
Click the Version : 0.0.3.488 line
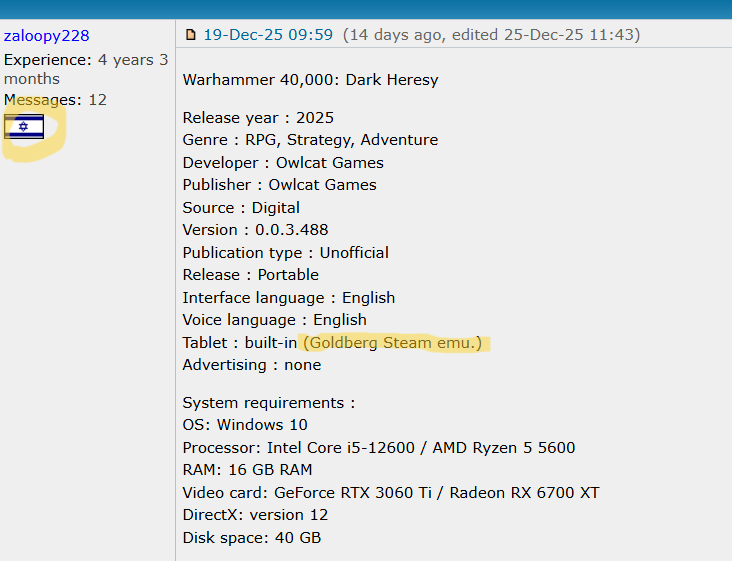point(255,230)
